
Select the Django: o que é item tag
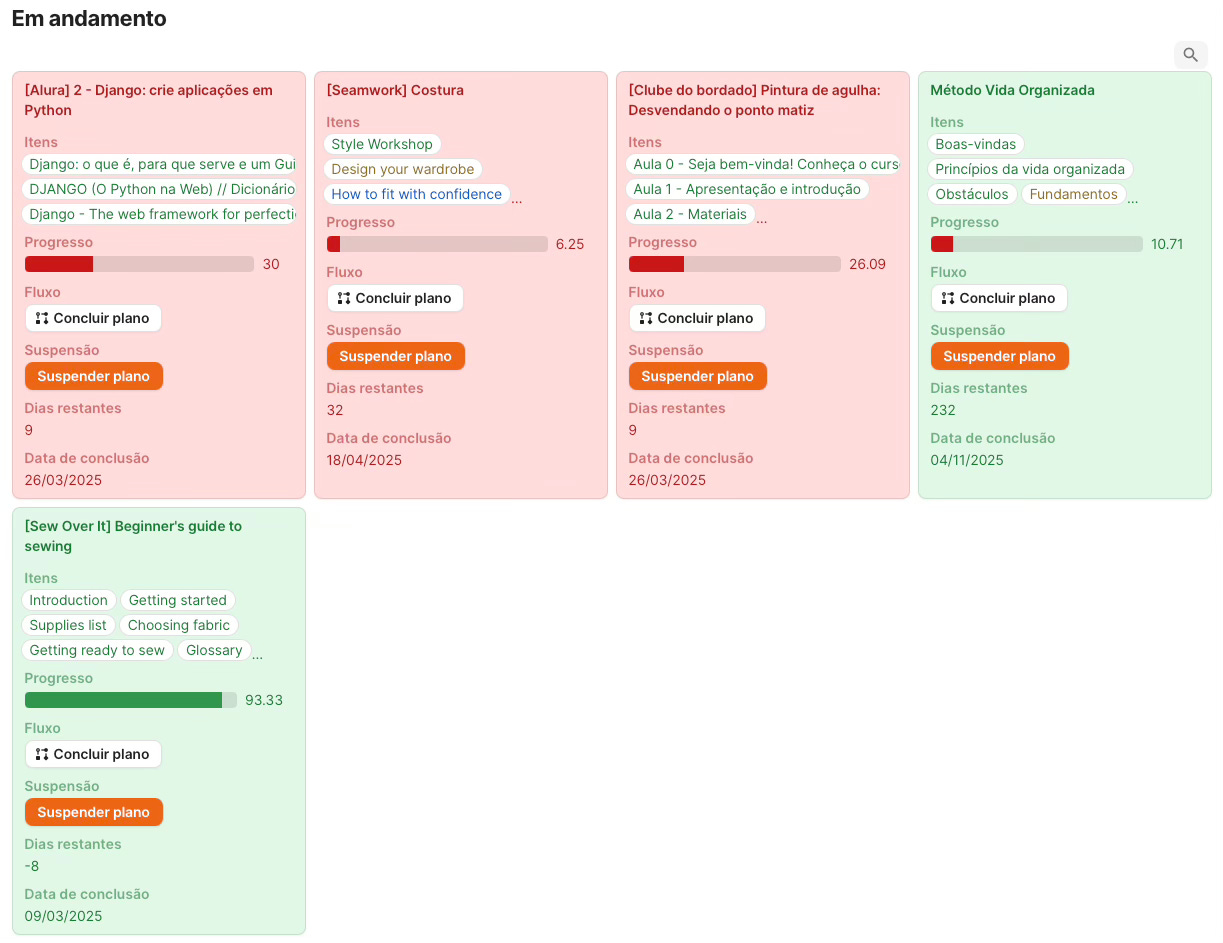(x=159, y=164)
